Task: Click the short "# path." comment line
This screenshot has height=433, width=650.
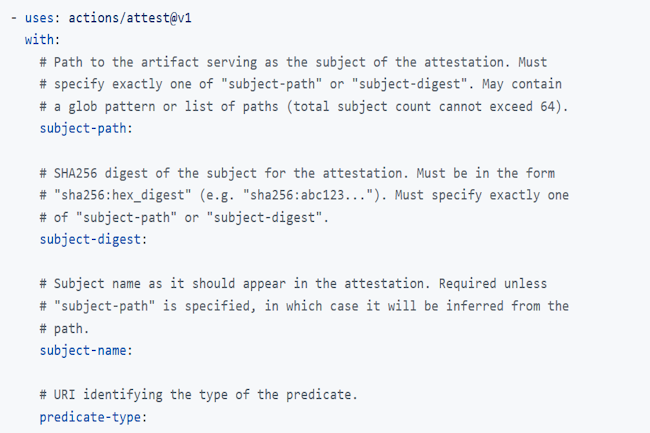Action: 65,327
